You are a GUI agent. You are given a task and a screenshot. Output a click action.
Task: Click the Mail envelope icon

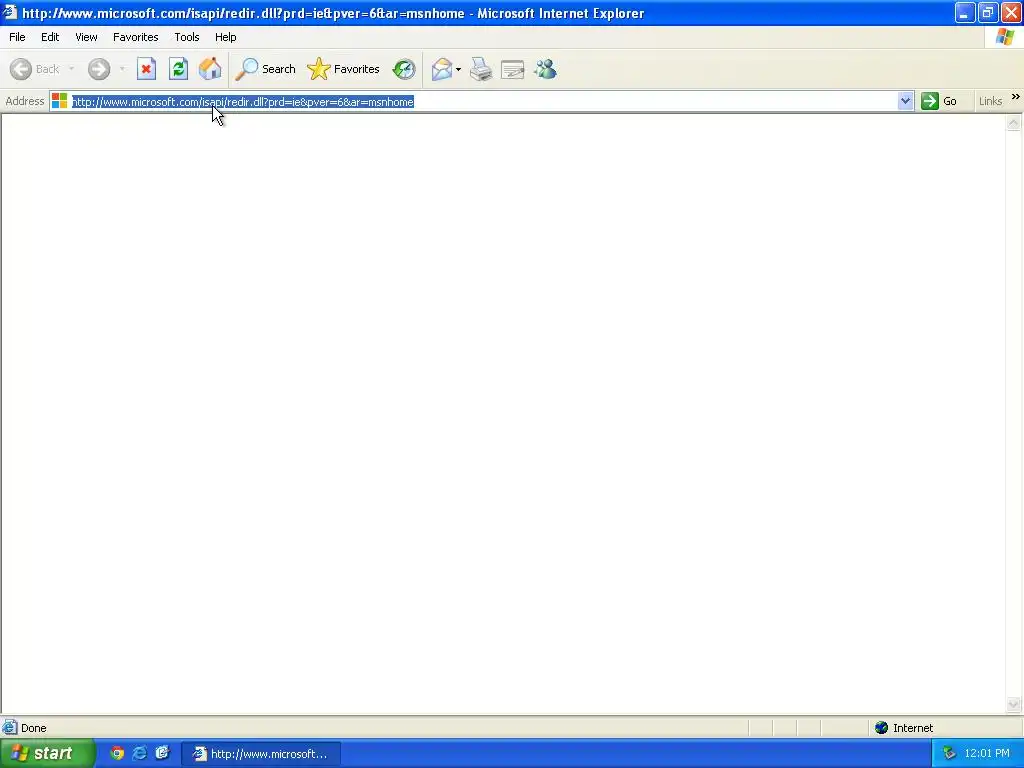[442, 69]
